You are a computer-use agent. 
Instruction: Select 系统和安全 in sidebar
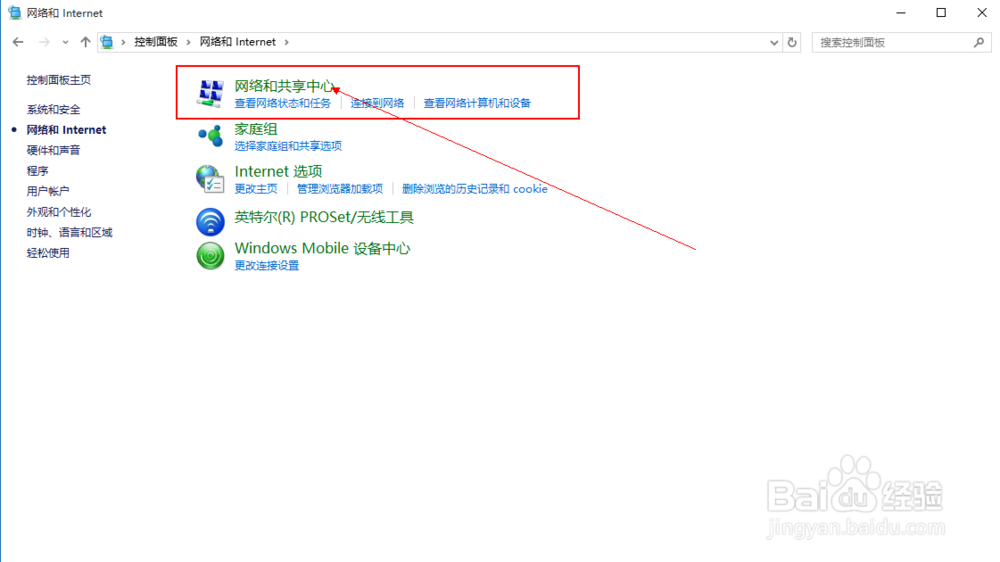pos(54,109)
